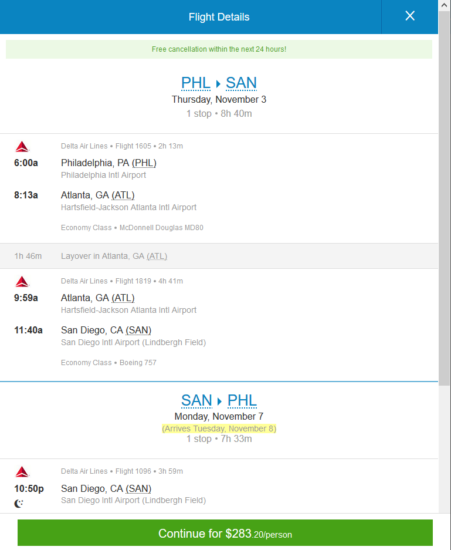The height and width of the screenshot is (550, 451).
Task: Click the (PHL) code beside Philadelphia, PA
Action: pos(144,163)
